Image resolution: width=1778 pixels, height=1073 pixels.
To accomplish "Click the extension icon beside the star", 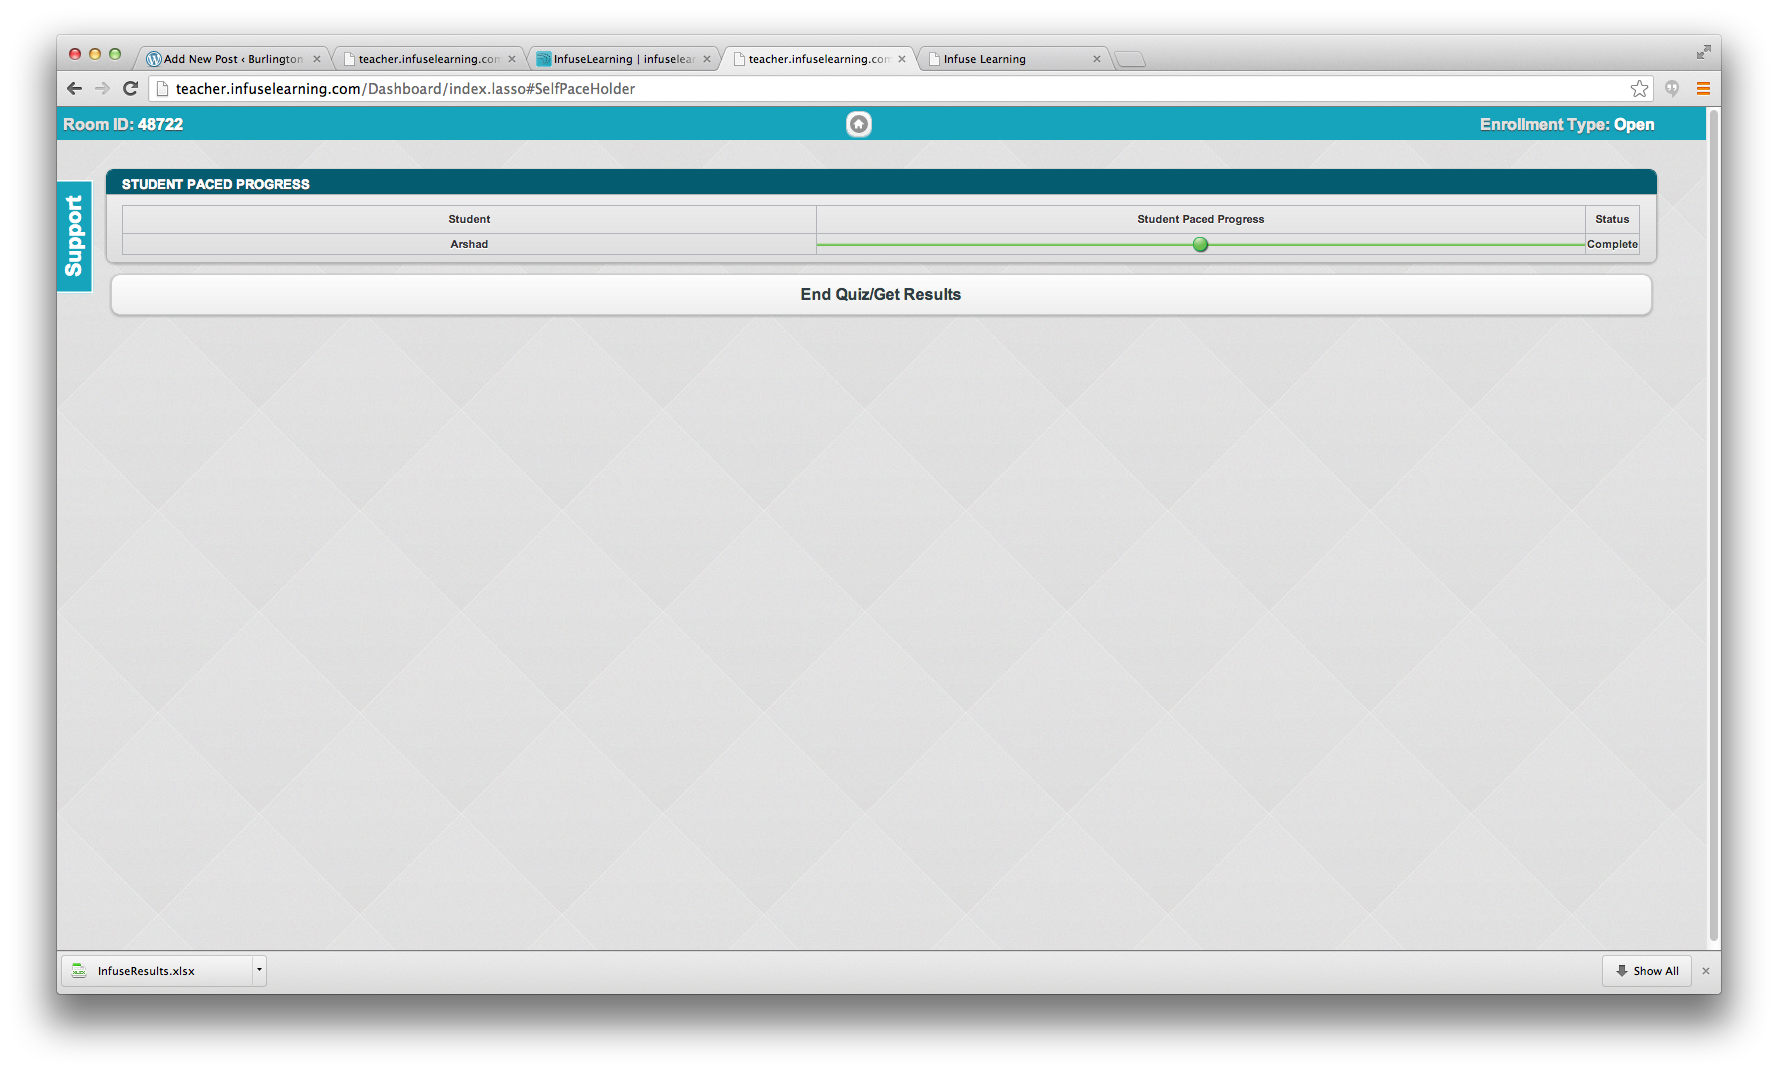I will (x=1672, y=89).
